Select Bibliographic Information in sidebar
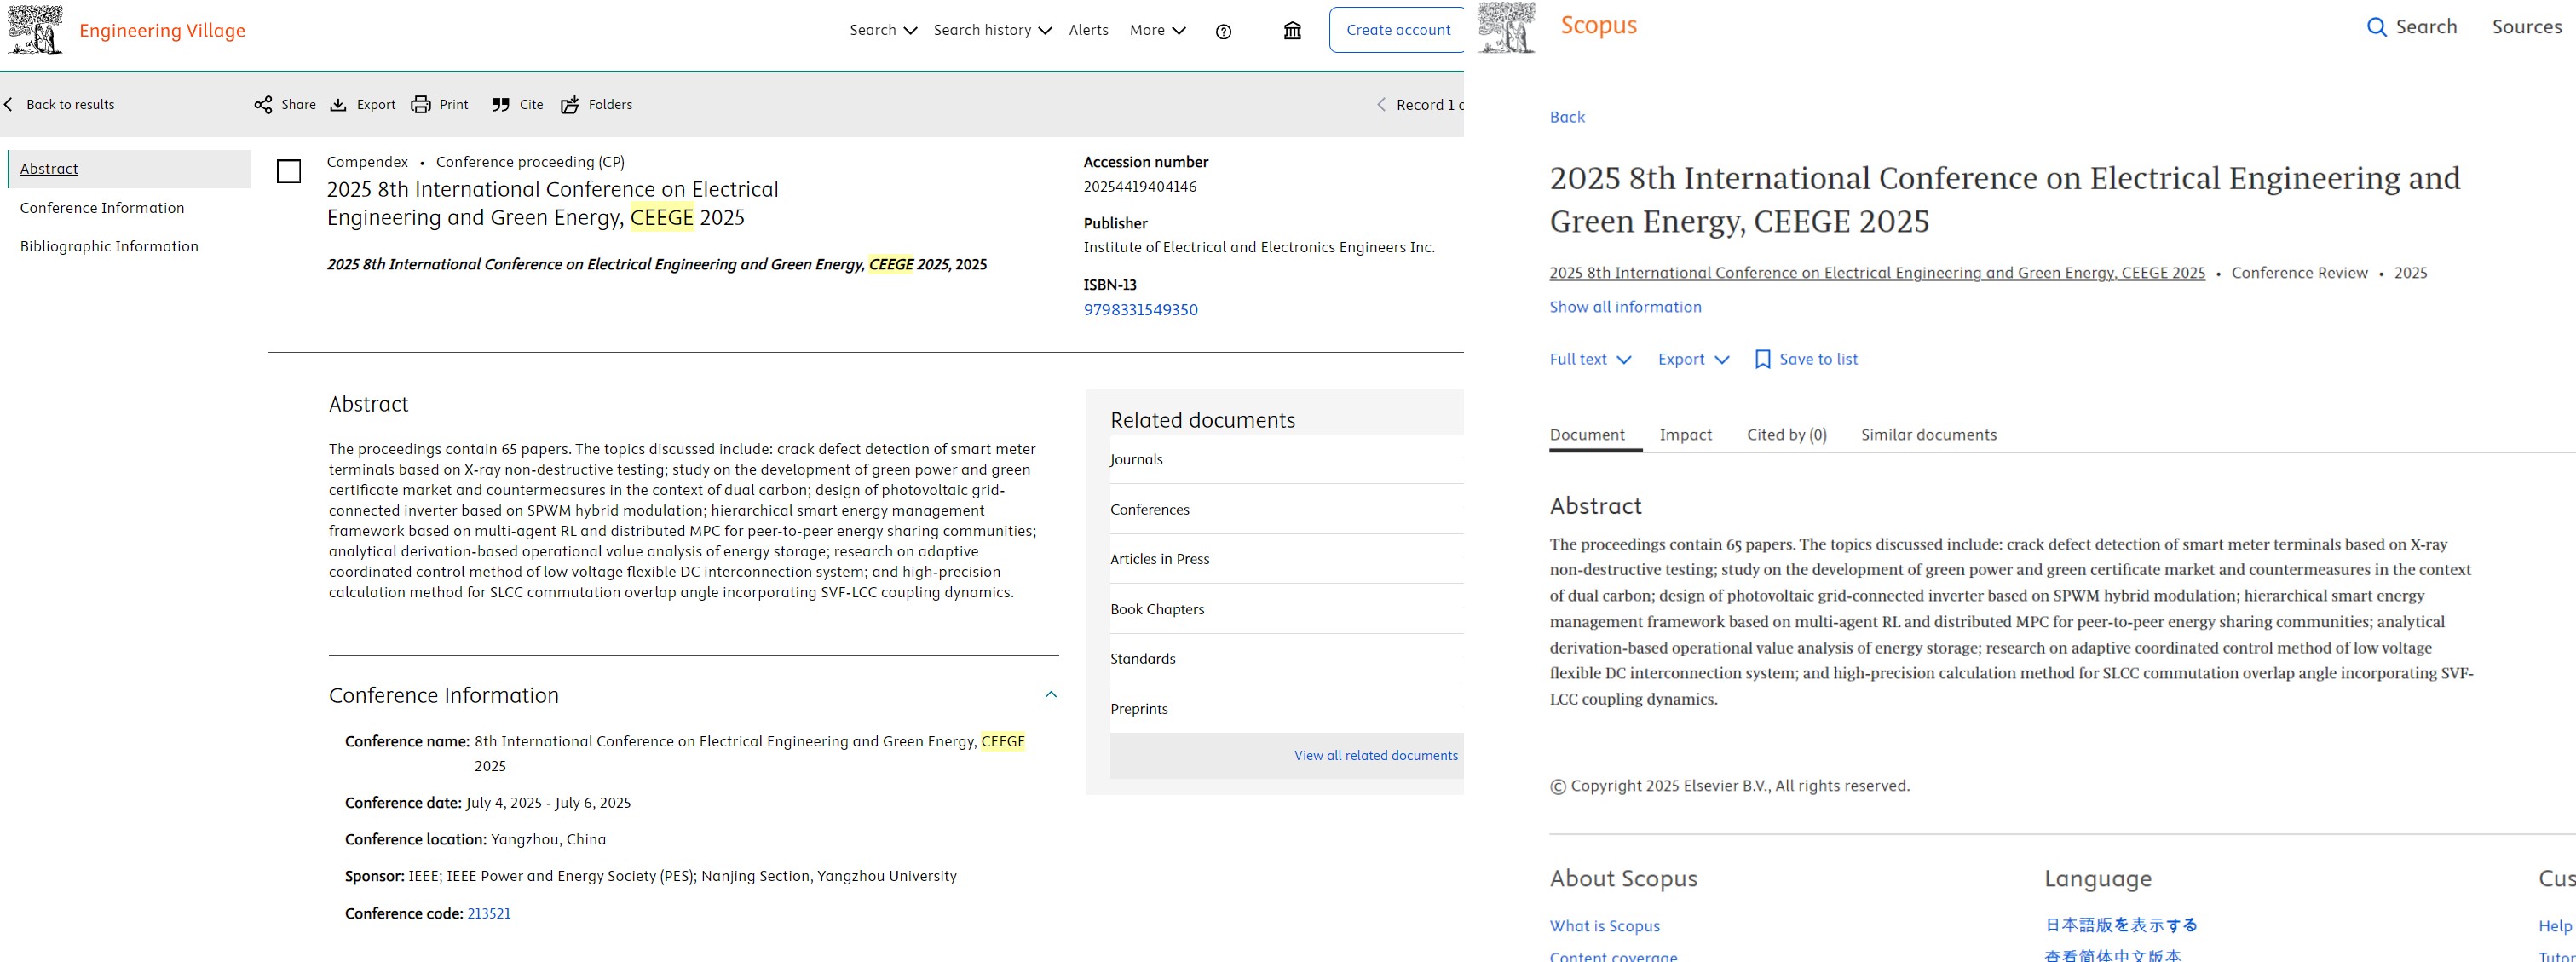 pos(109,246)
